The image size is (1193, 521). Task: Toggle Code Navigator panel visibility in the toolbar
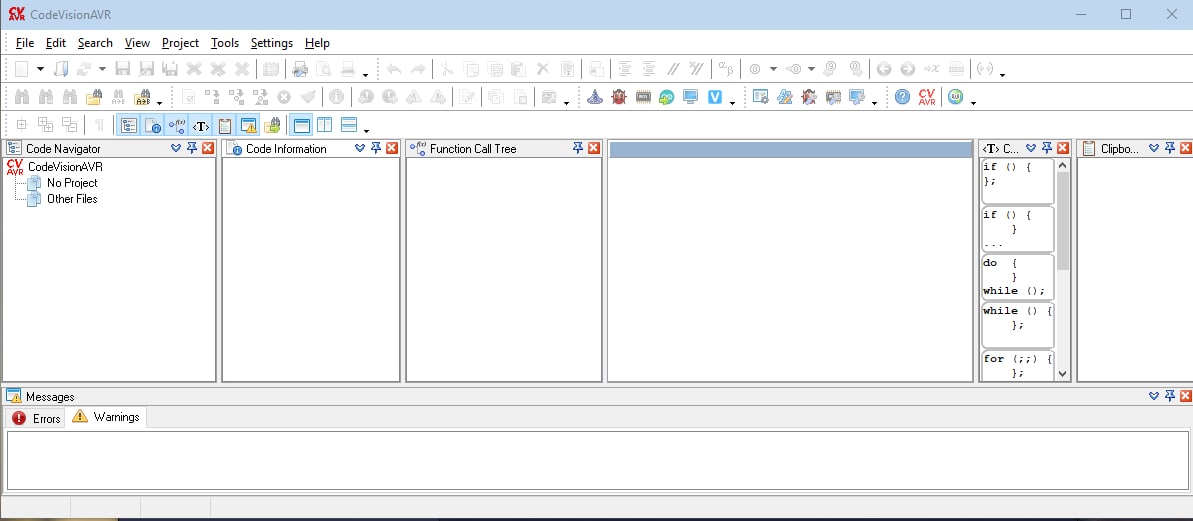tap(129, 125)
